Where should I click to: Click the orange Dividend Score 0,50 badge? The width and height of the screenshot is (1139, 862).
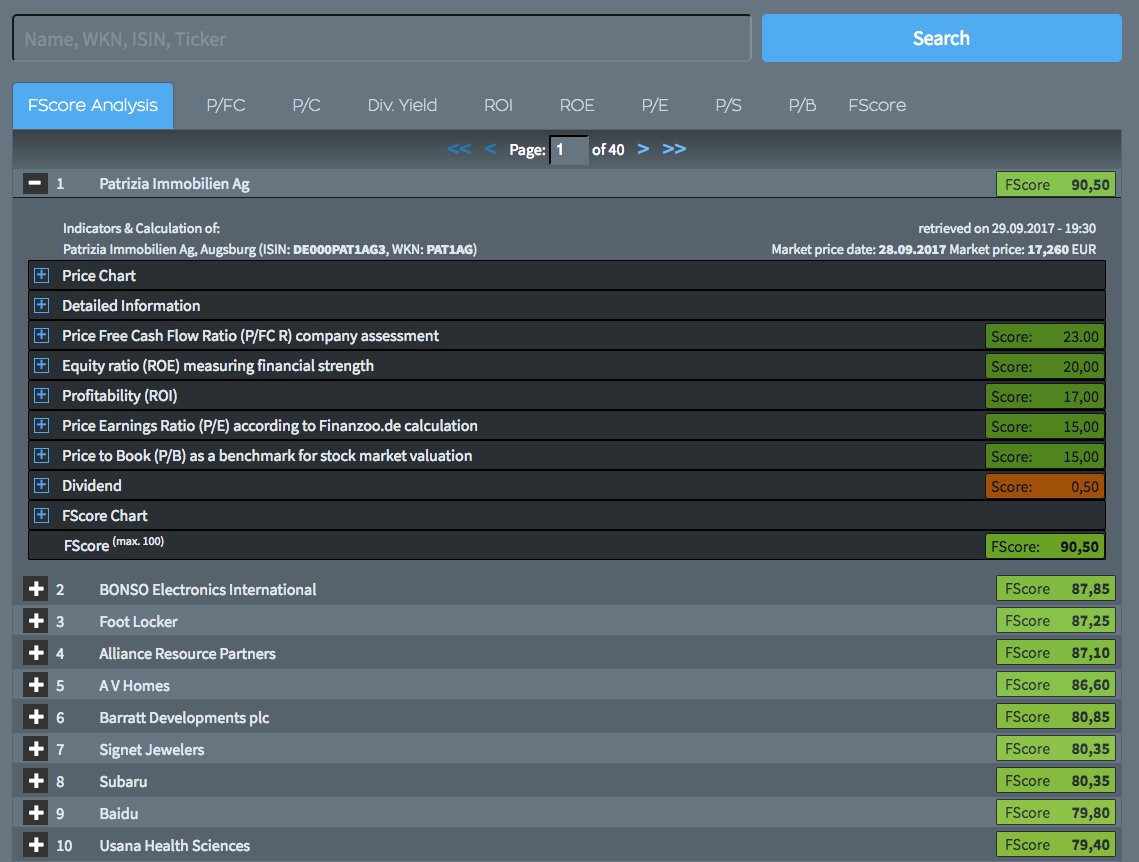1045,487
